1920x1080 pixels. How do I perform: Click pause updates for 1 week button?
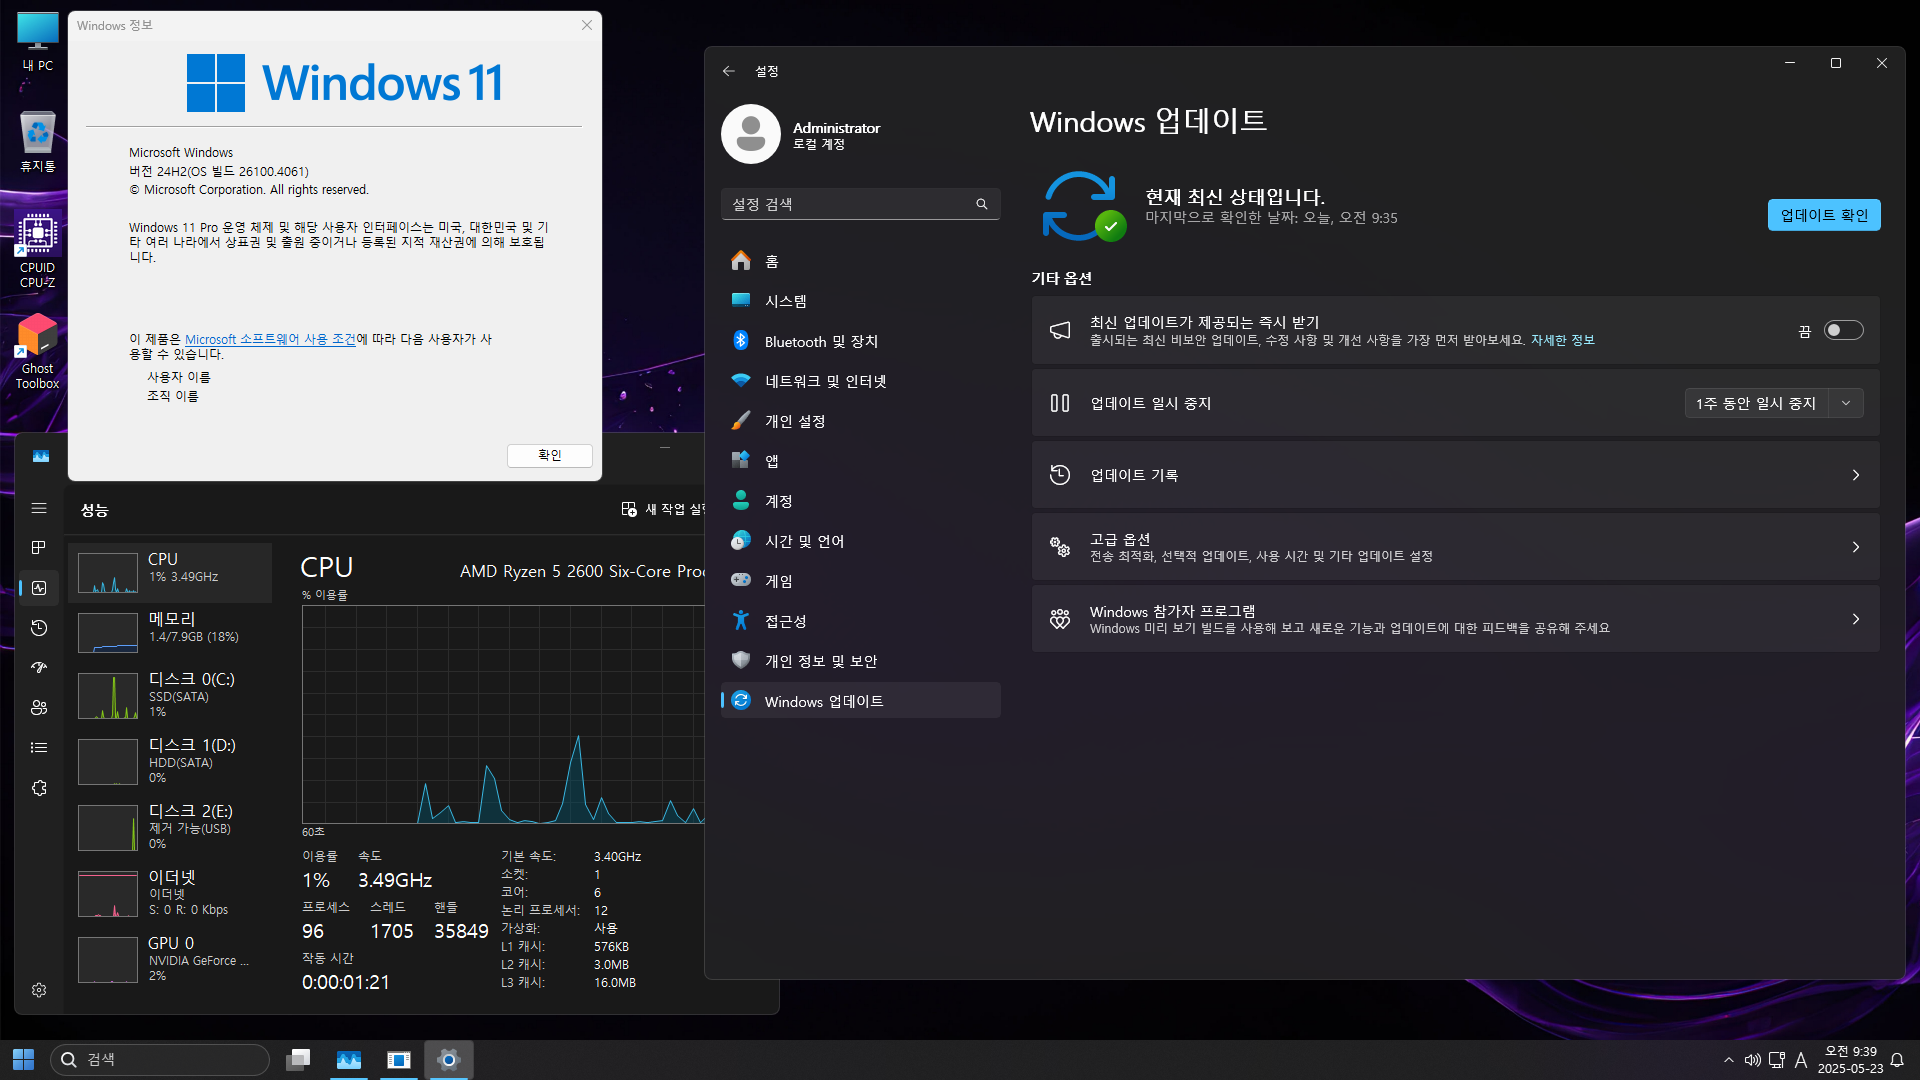[1756, 403]
